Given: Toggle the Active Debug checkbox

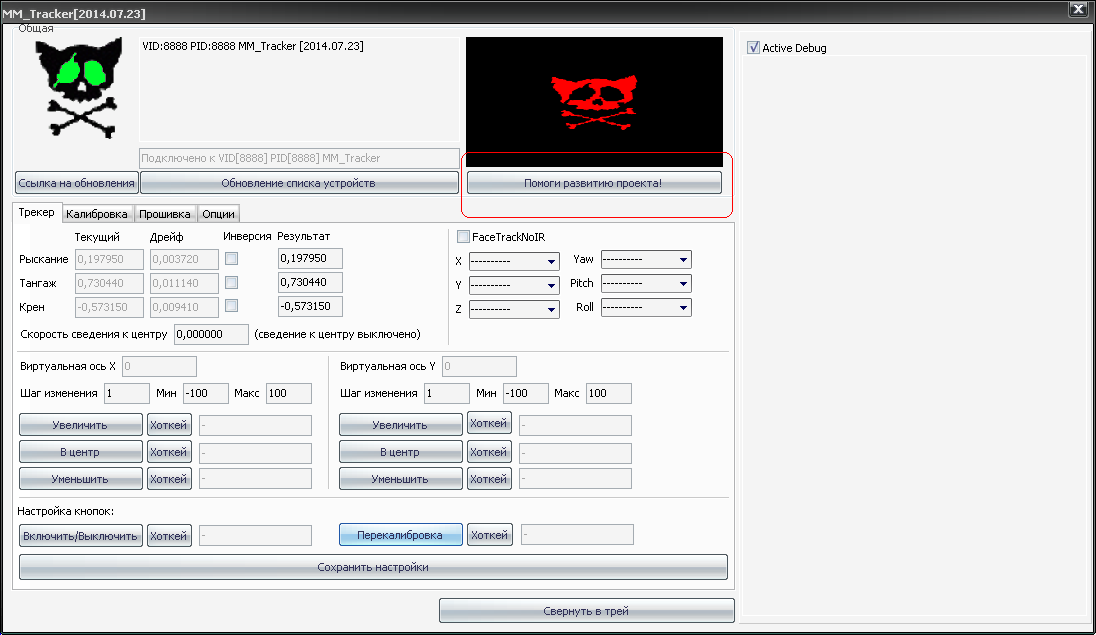Looking at the screenshot, I should [754, 48].
